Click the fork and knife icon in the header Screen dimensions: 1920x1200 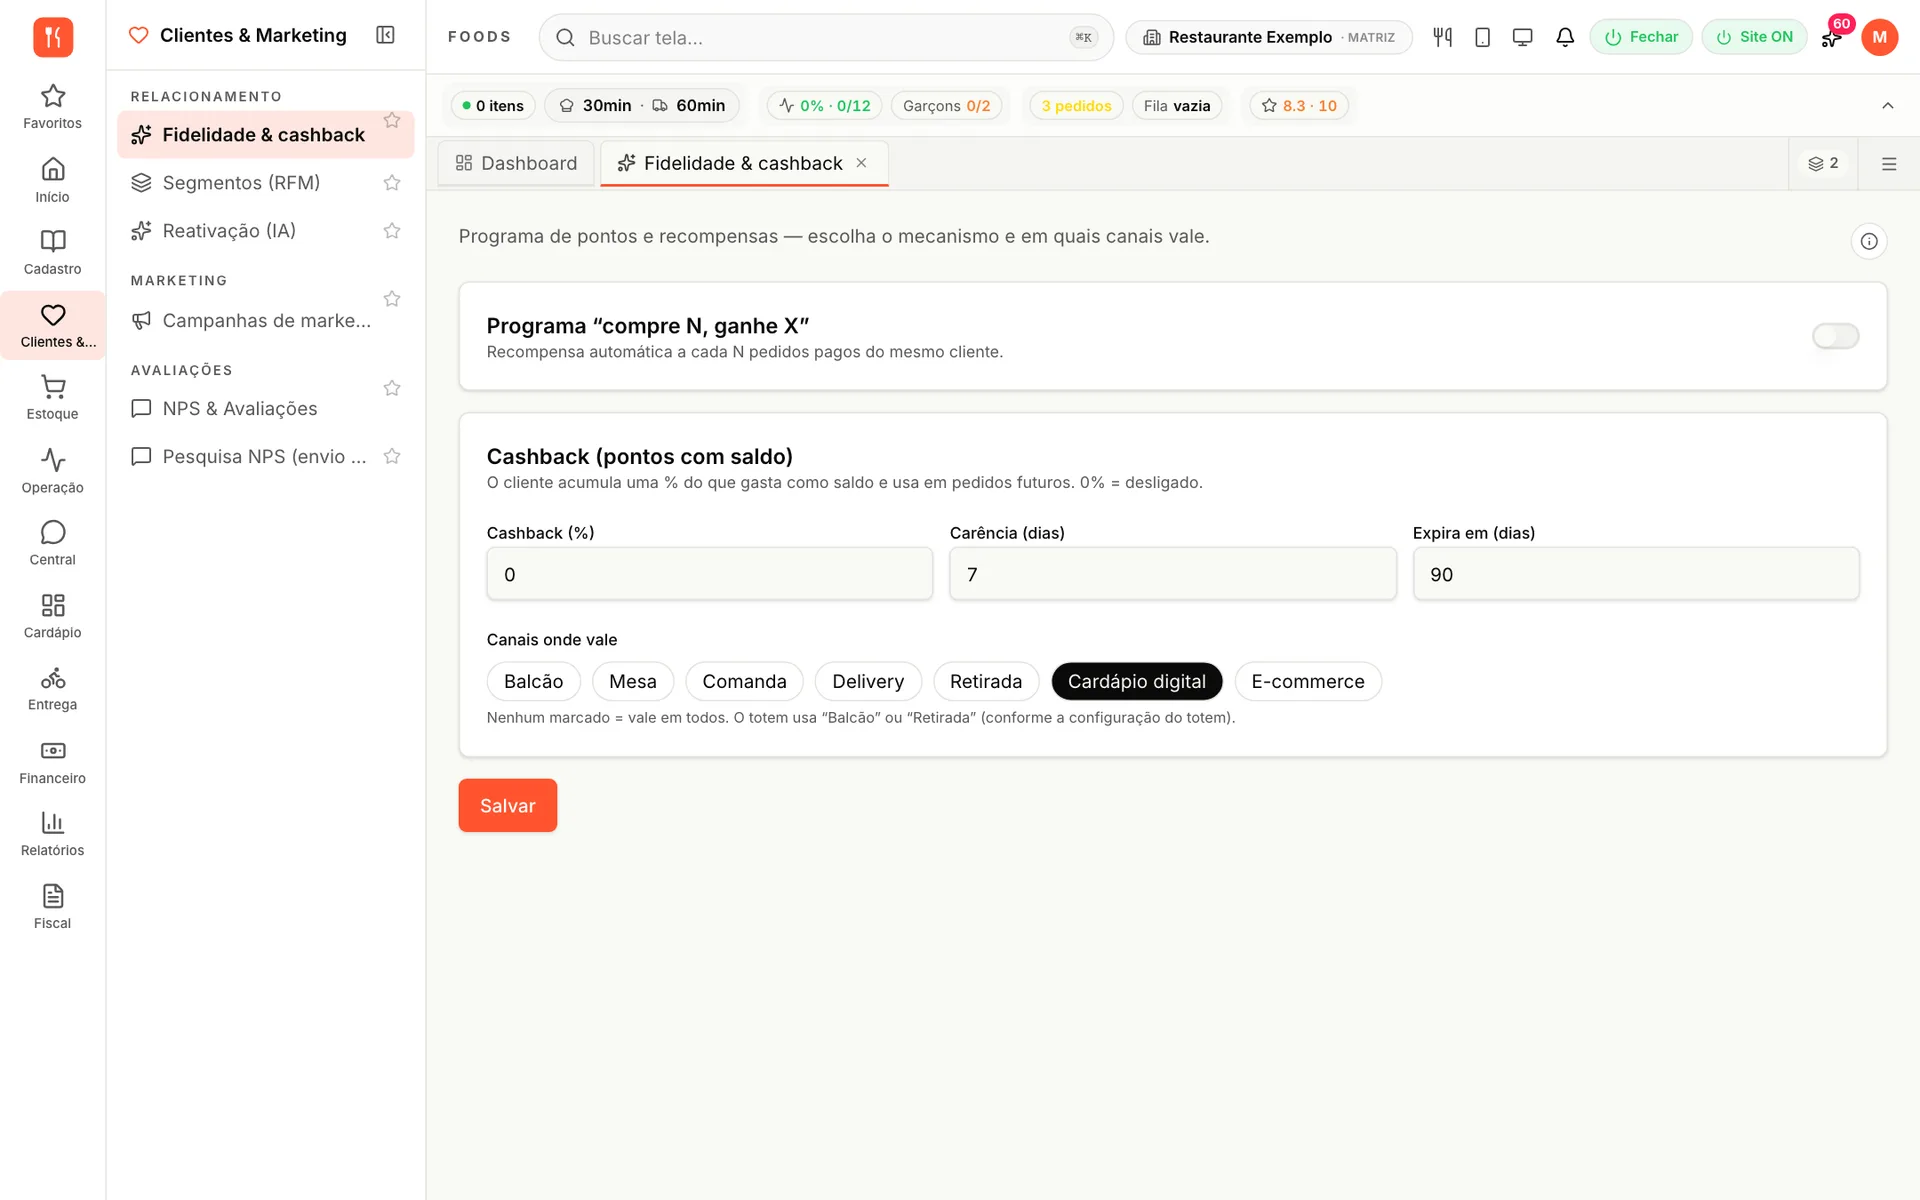click(1442, 37)
